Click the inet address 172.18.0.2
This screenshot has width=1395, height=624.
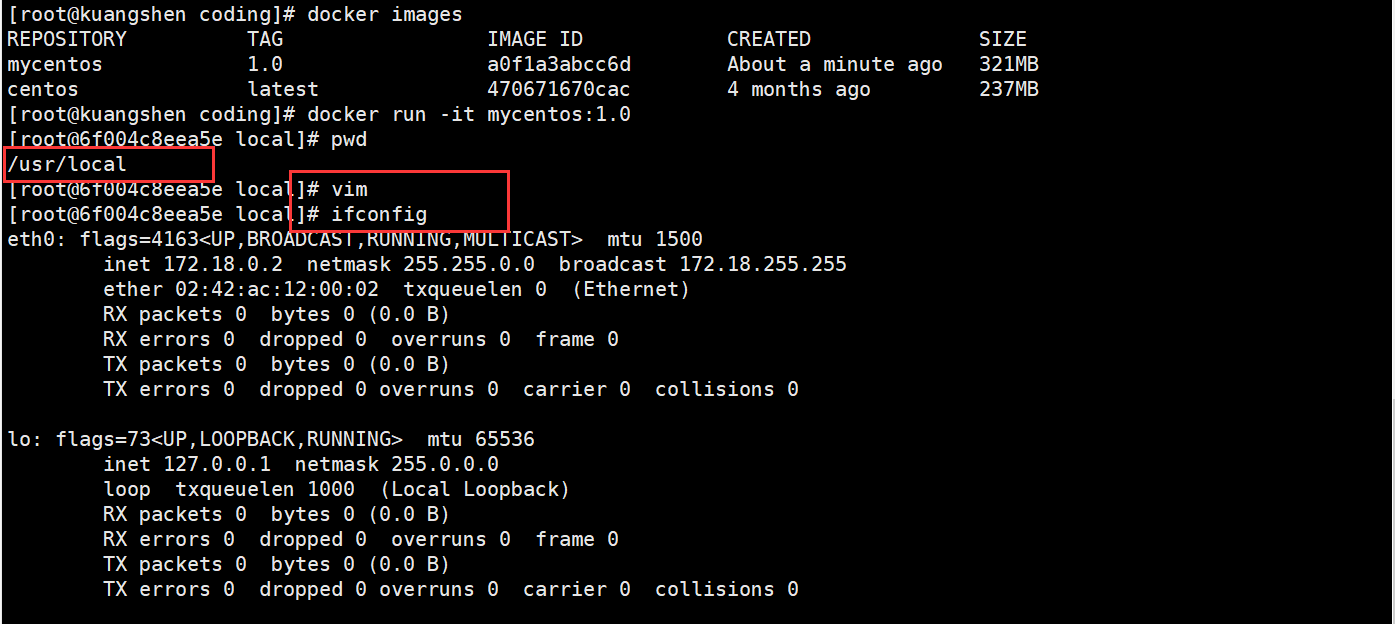[229, 264]
